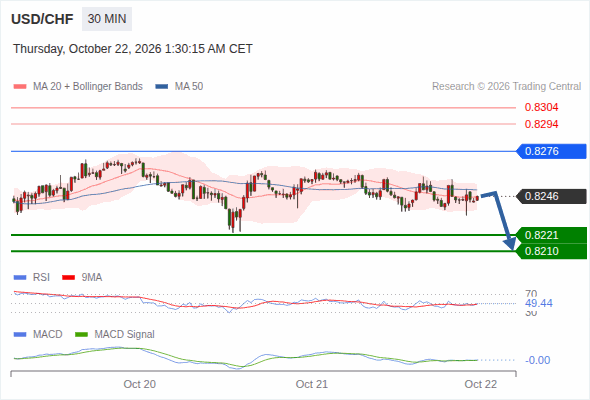This screenshot has height=400, width=590.
Task: Click the black 0.8246 current price label
Action: tap(551, 196)
